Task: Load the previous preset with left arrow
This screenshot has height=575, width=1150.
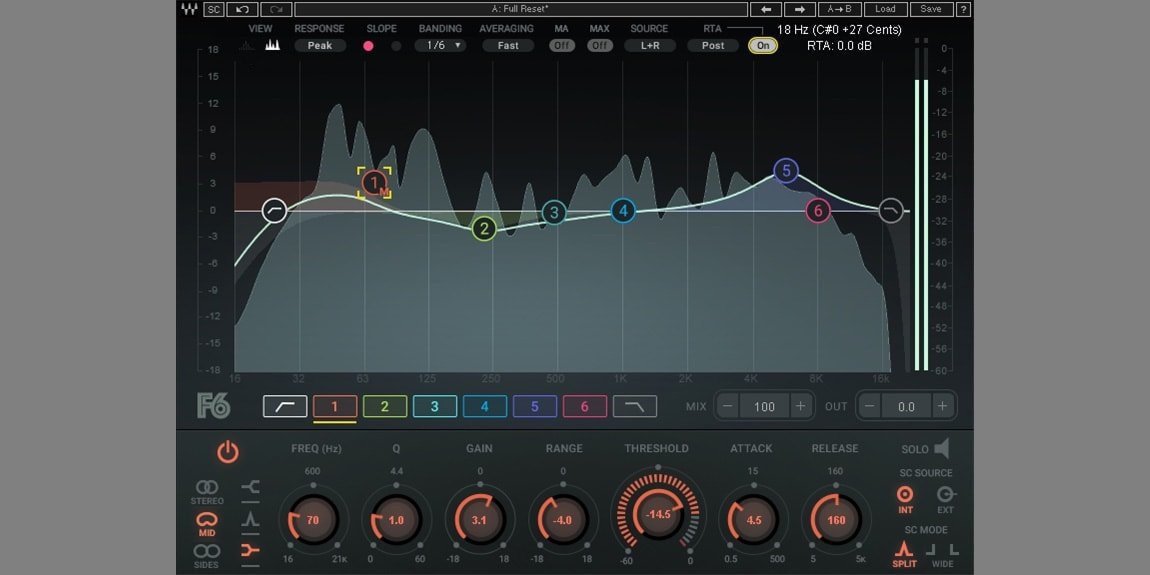Action: 766,10
